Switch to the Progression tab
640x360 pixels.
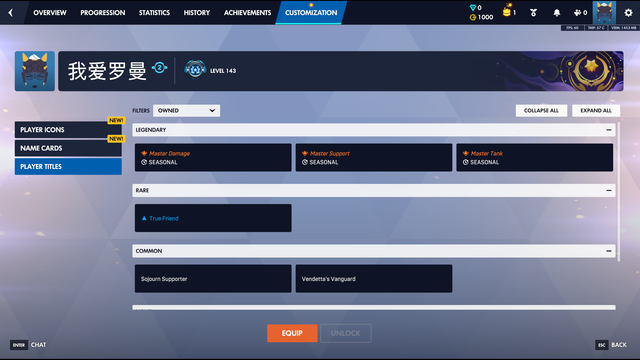(x=103, y=13)
